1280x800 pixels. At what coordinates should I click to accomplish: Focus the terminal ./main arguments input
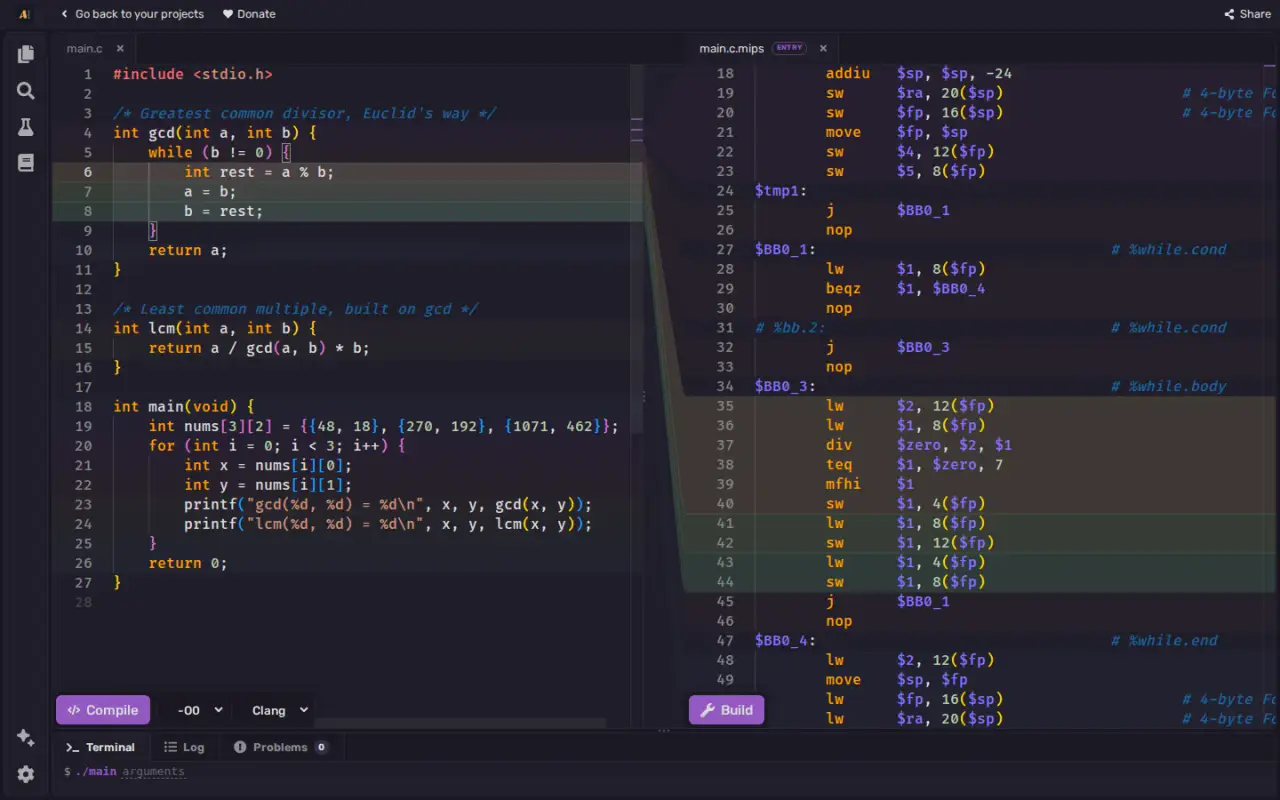153,772
